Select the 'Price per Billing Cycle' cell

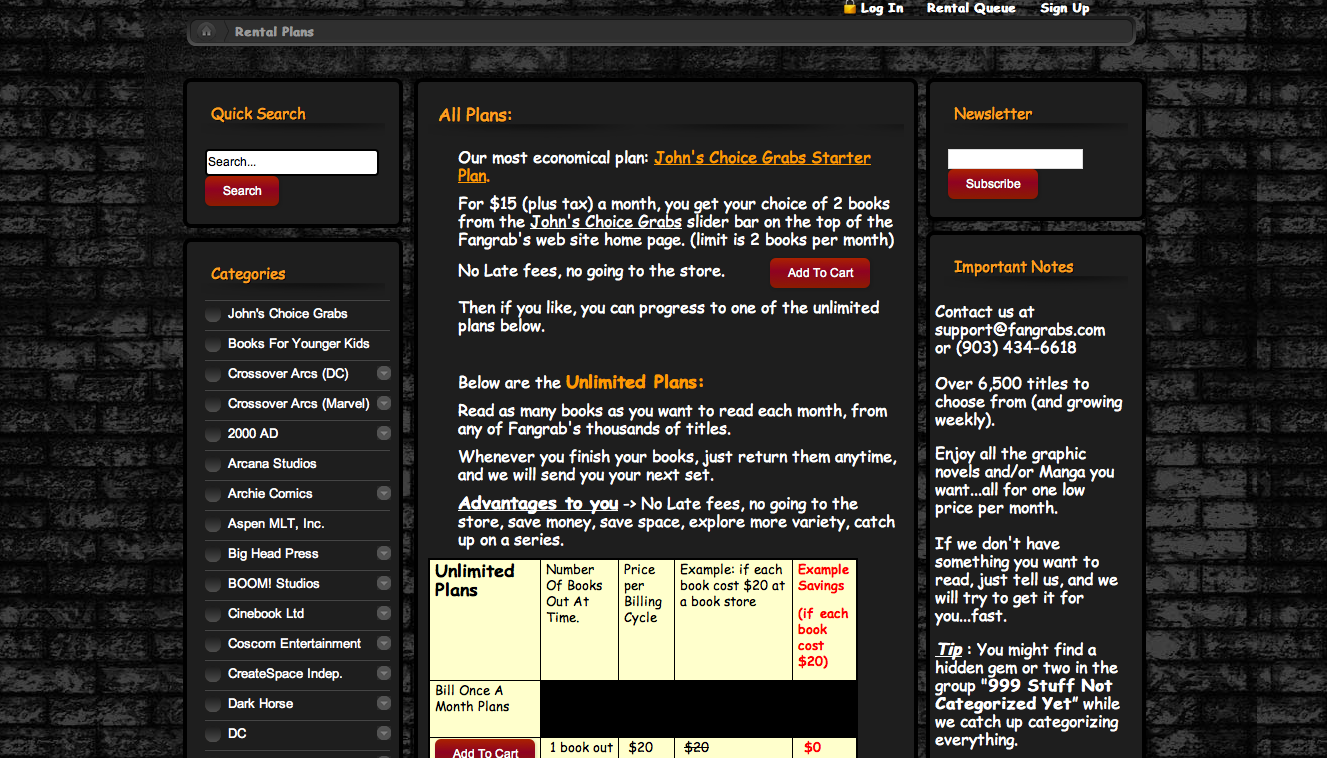pyautogui.click(x=646, y=620)
